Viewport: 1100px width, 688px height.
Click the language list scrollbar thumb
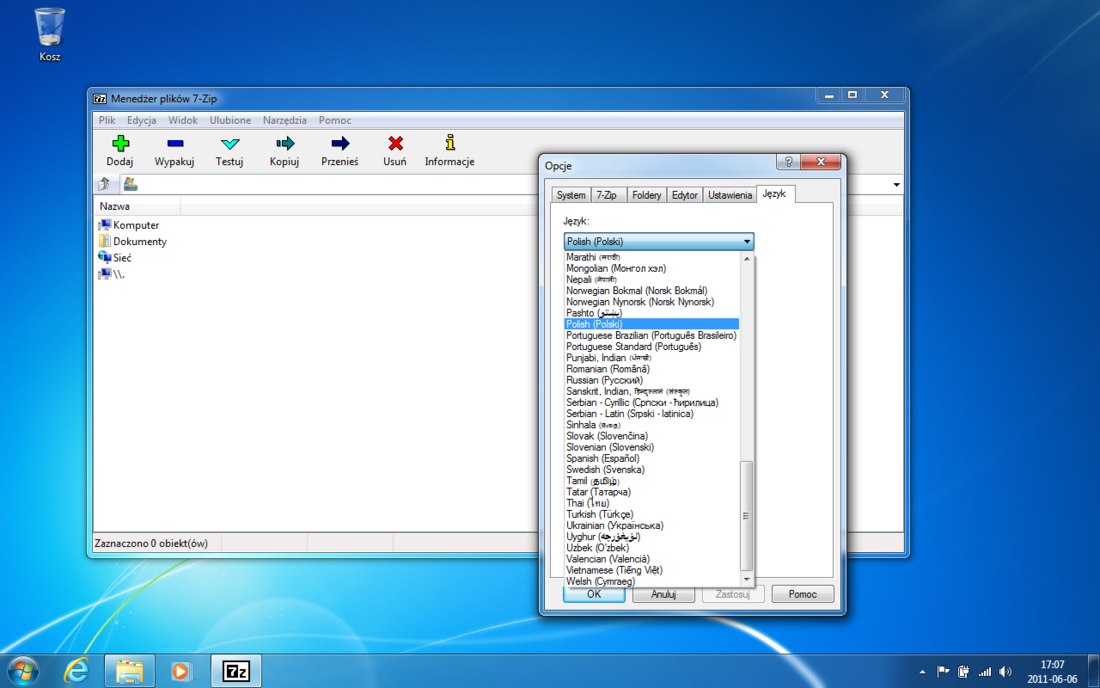(747, 516)
